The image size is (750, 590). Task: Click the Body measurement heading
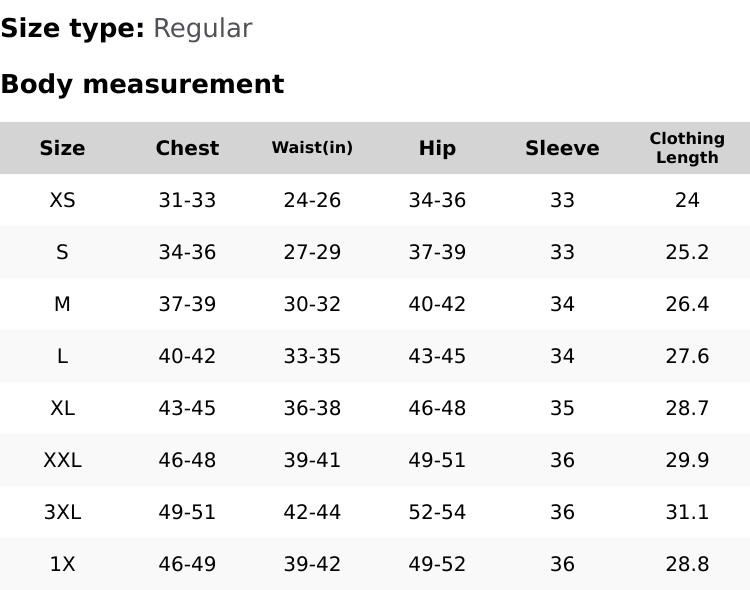pyautogui.click(x=142, y=84)
